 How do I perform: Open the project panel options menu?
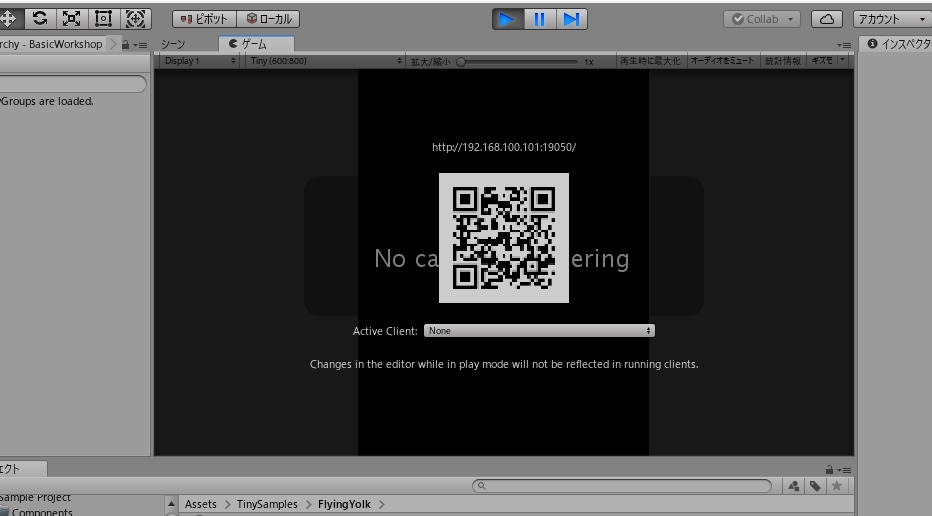(x=844, y=470)
